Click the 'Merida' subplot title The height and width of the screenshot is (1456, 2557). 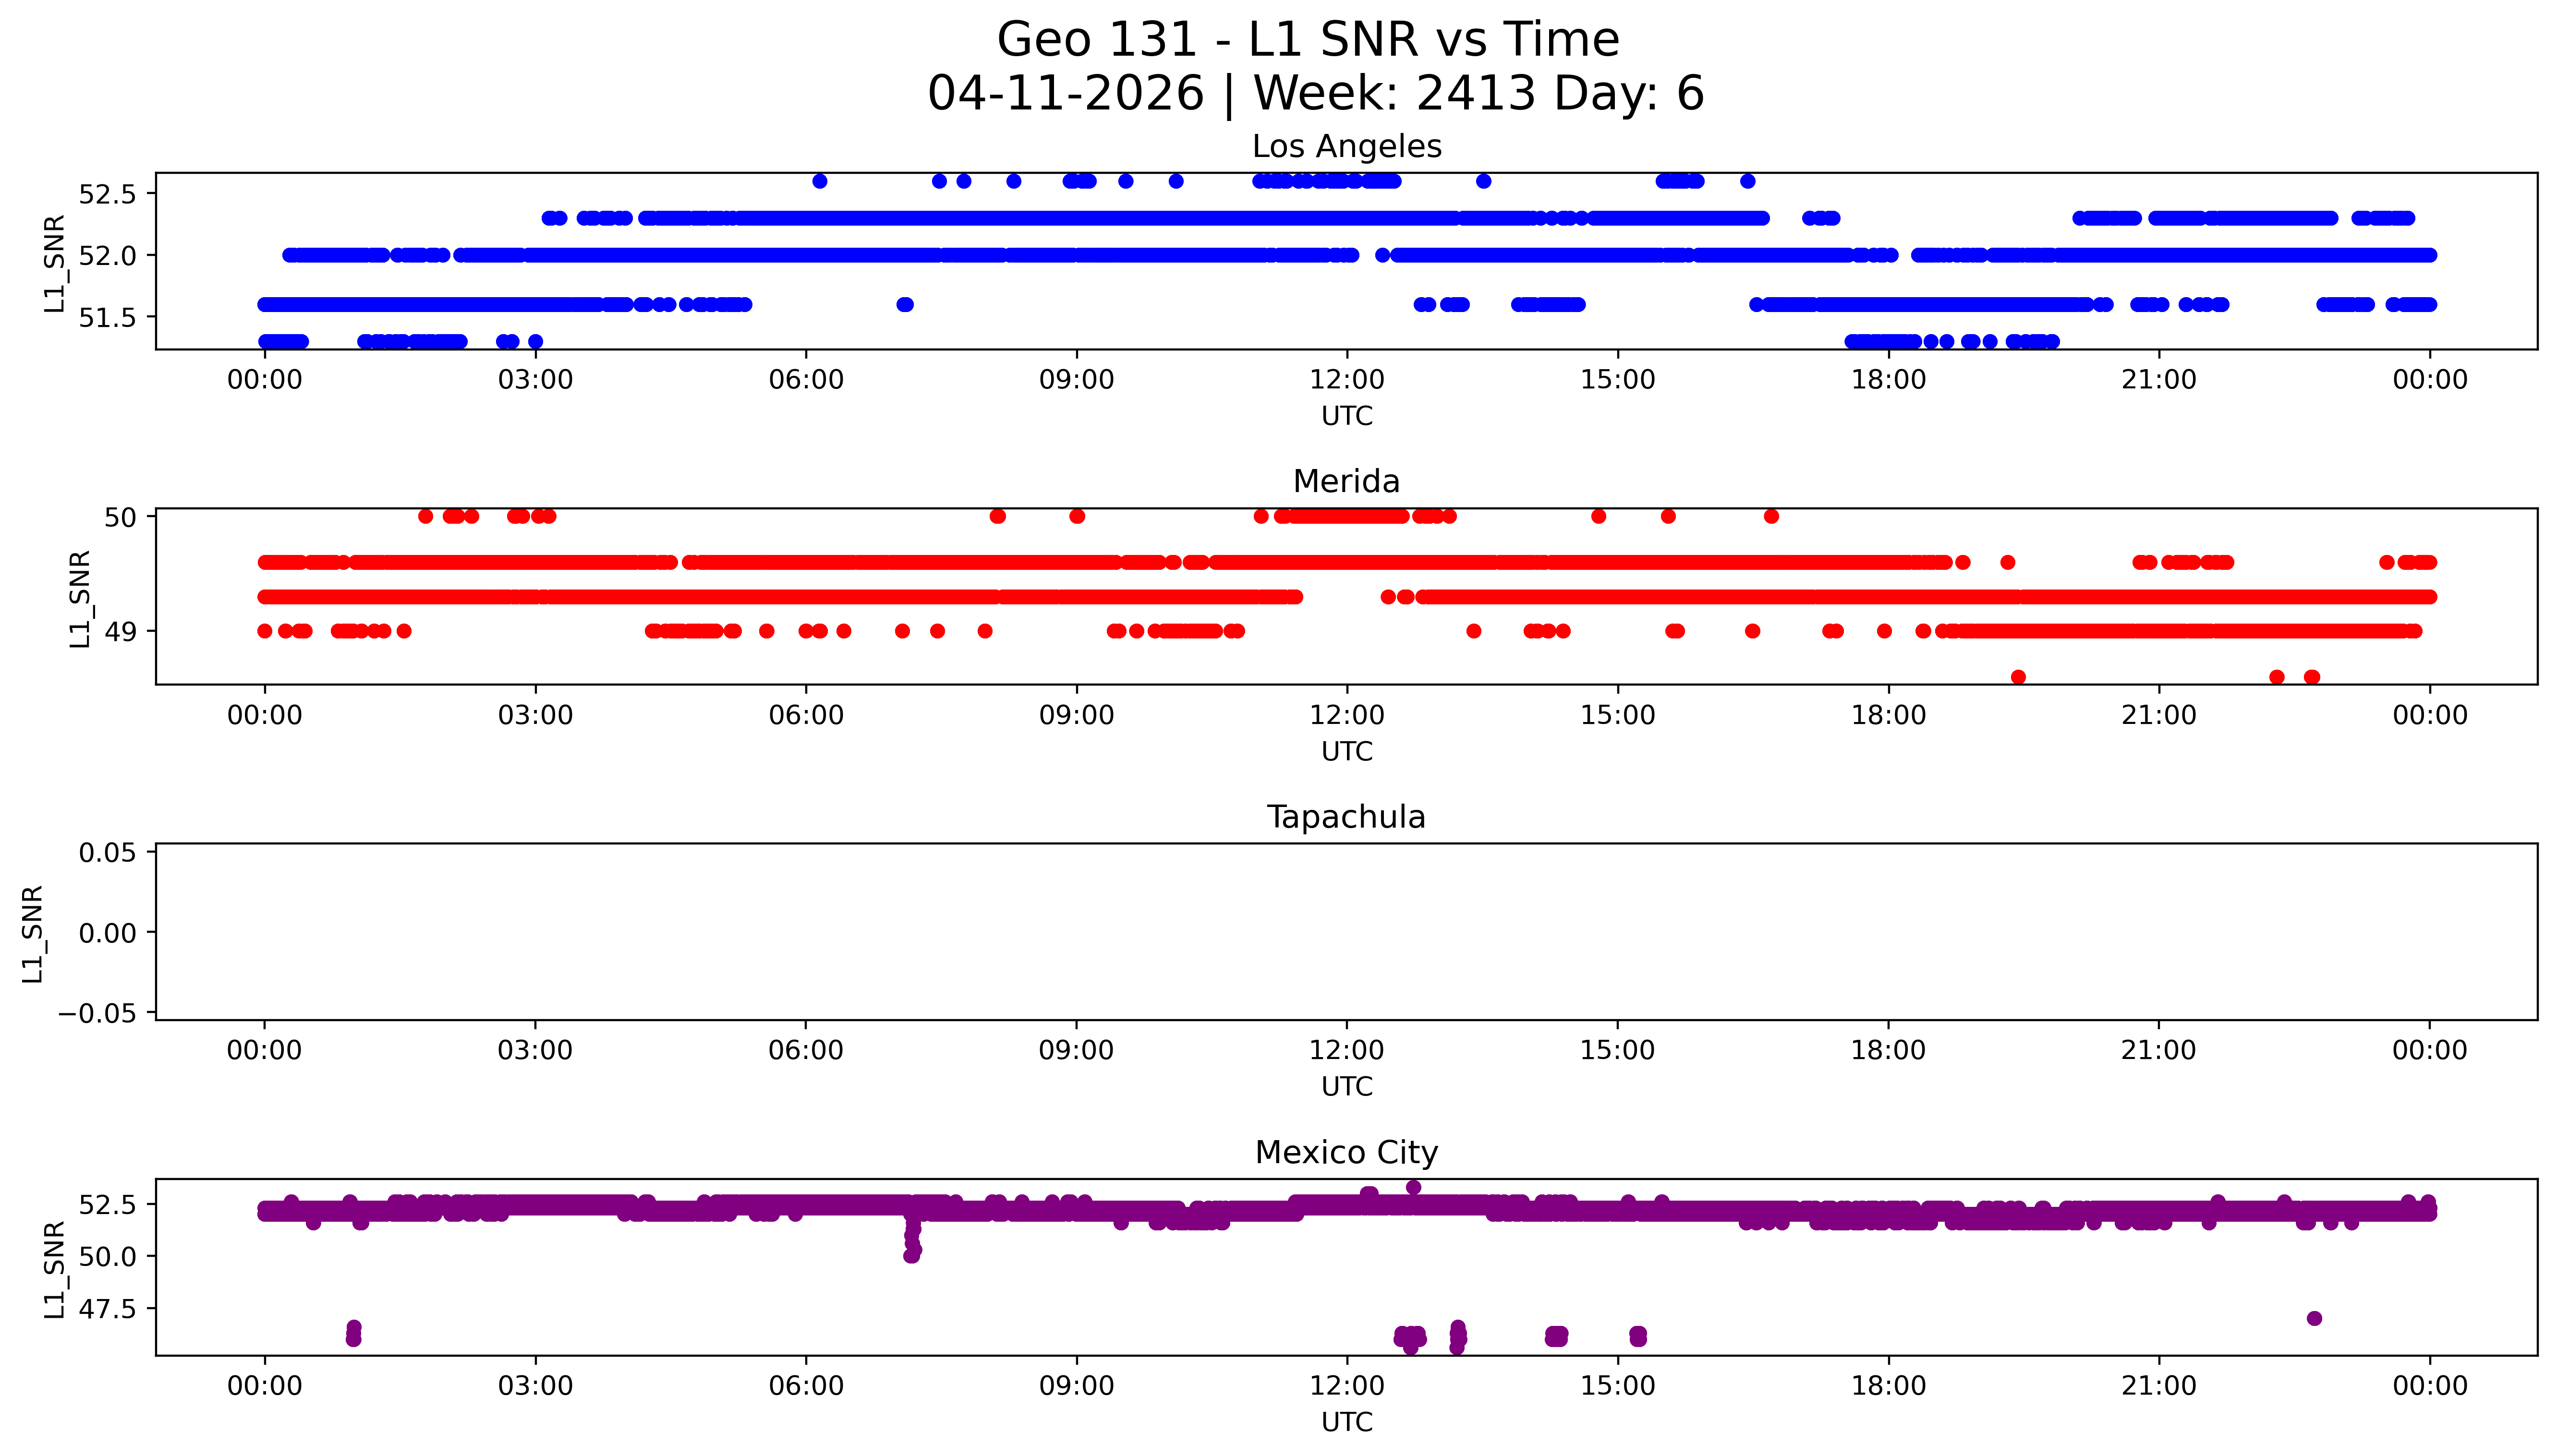[1346, 482]
